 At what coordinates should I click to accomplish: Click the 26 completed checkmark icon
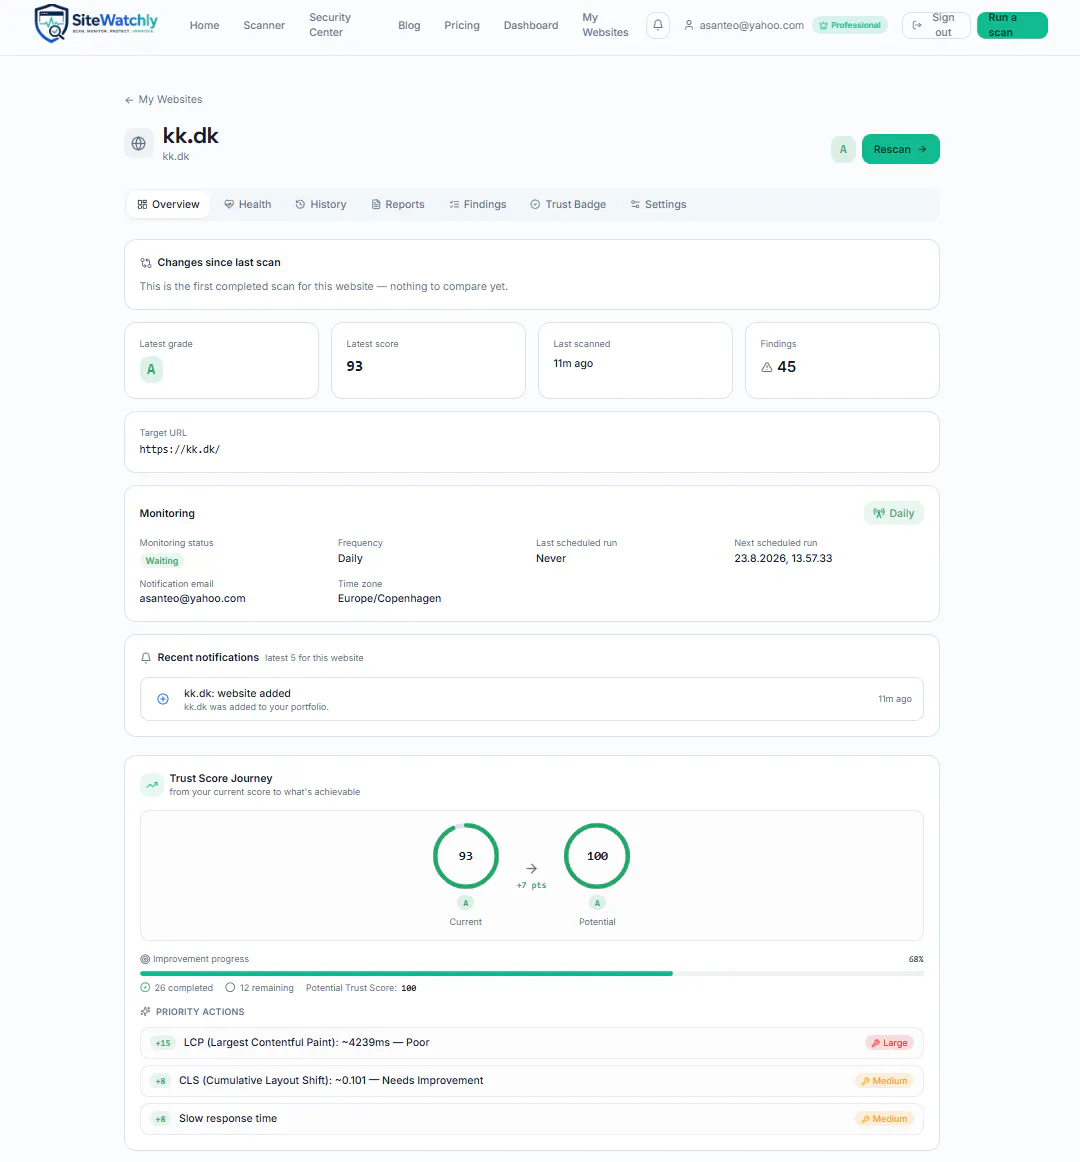pyautogui.click(x=145, y=988)
